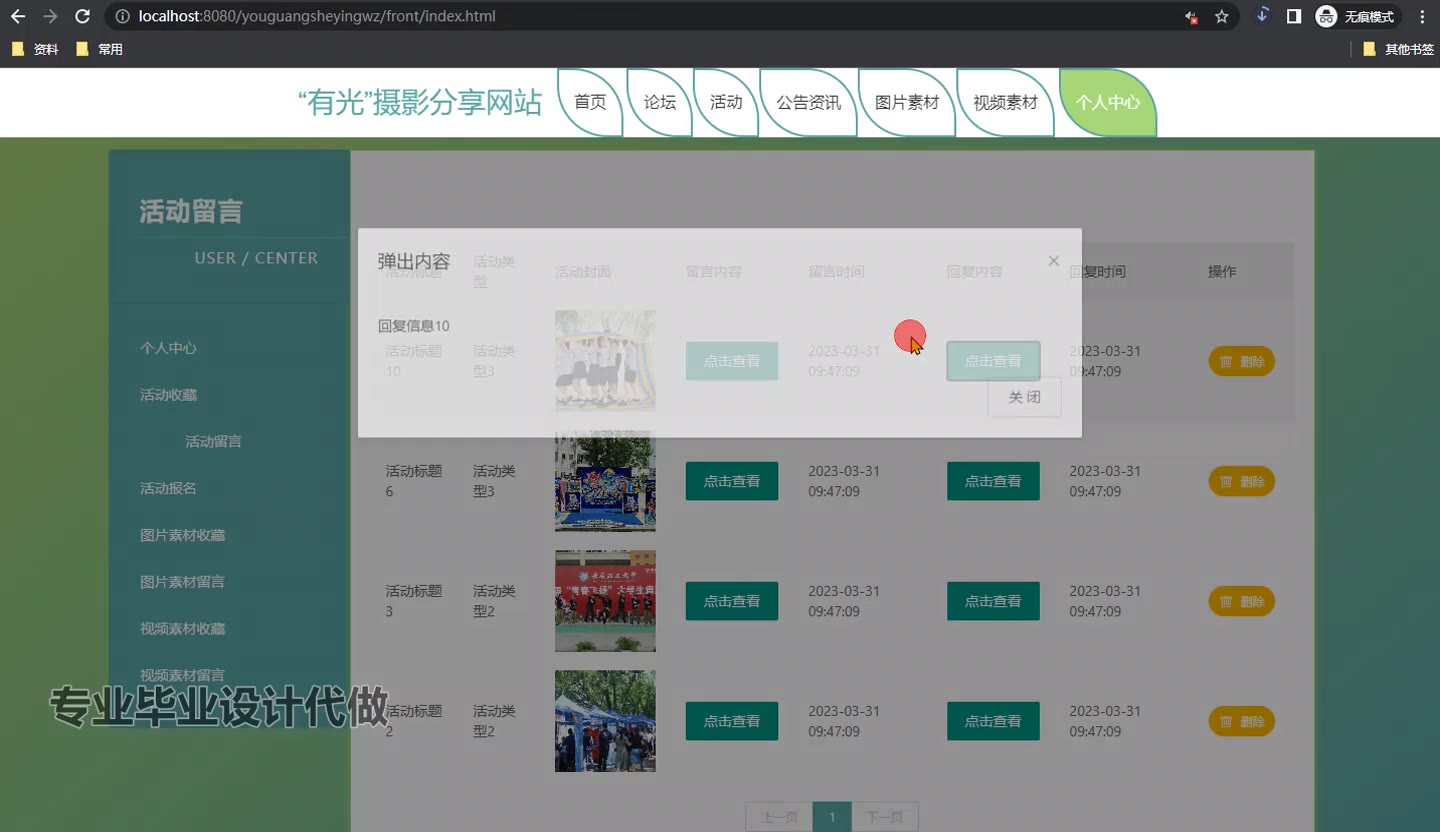The height and width of the screenshot is (832, 1440).
Task: Open the 其他书签 bookmarks folder
Action: [1398, 49]
